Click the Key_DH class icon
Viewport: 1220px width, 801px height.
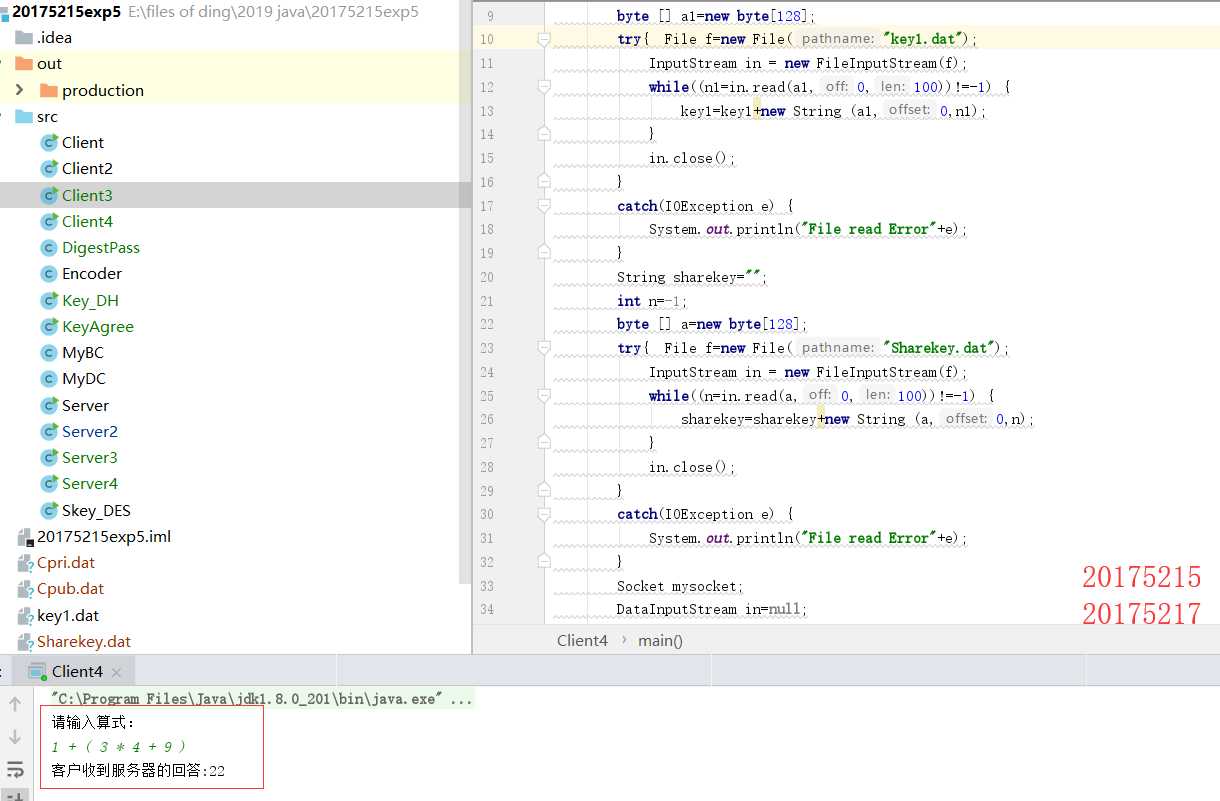[x=49, y=301]
